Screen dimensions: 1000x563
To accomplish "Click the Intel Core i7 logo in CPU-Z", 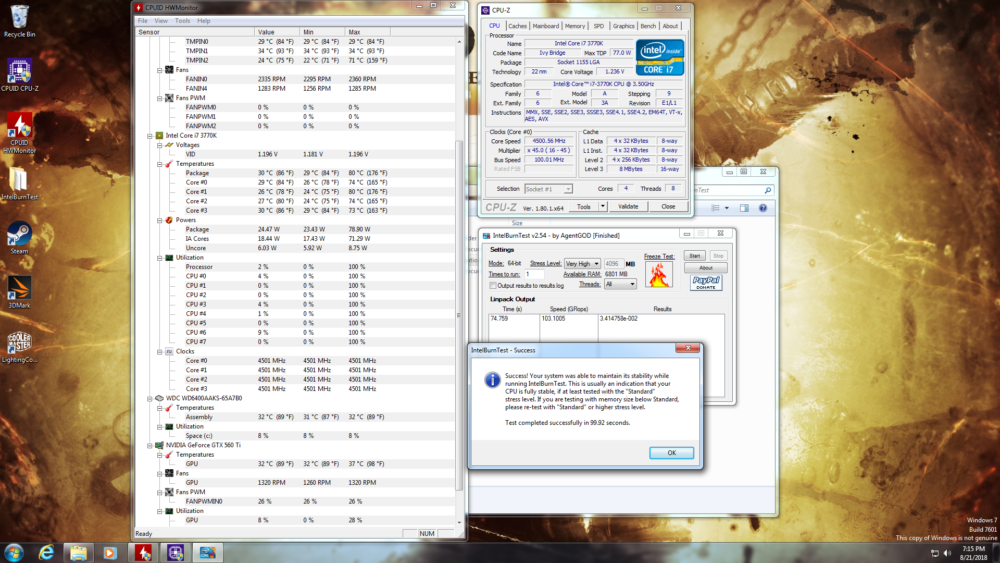I will pos(659,57).
